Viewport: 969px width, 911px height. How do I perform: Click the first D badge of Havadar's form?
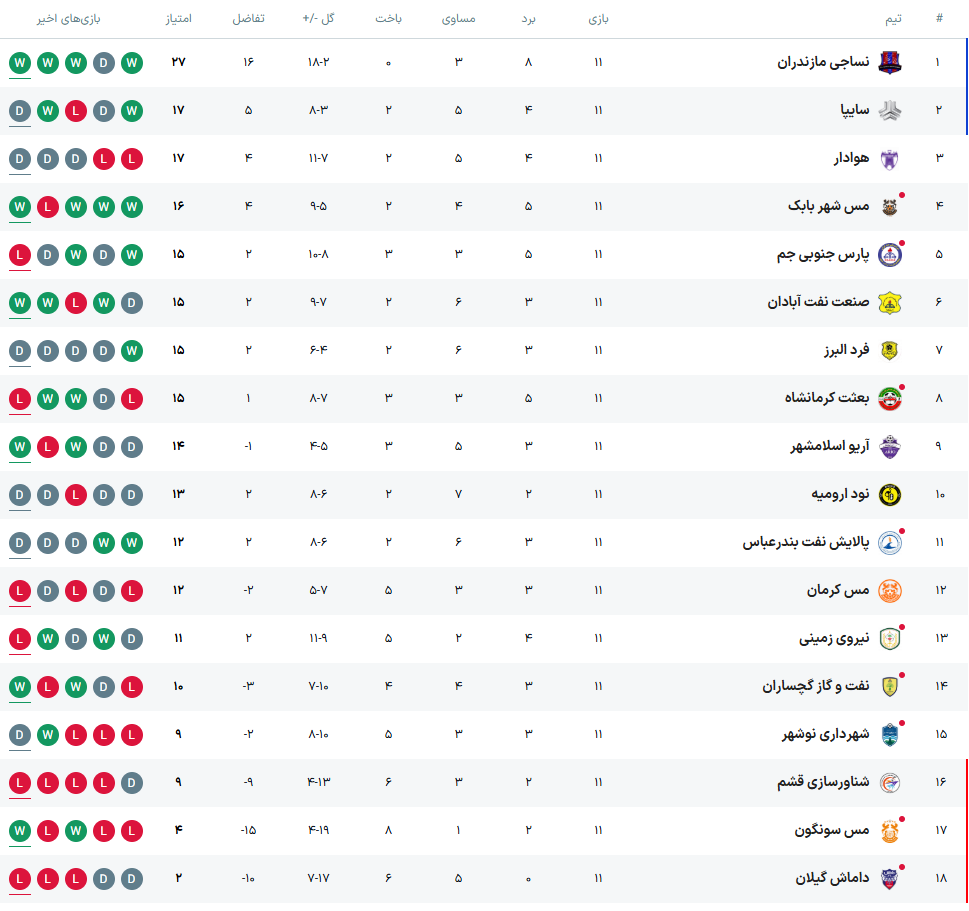(20, 158)
